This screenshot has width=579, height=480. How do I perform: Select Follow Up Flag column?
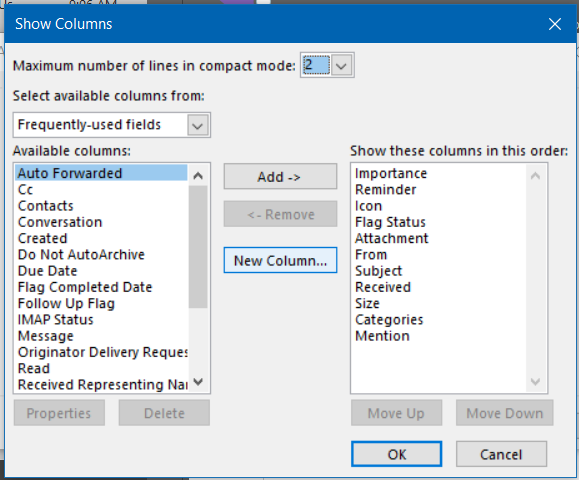click(102, 303)
